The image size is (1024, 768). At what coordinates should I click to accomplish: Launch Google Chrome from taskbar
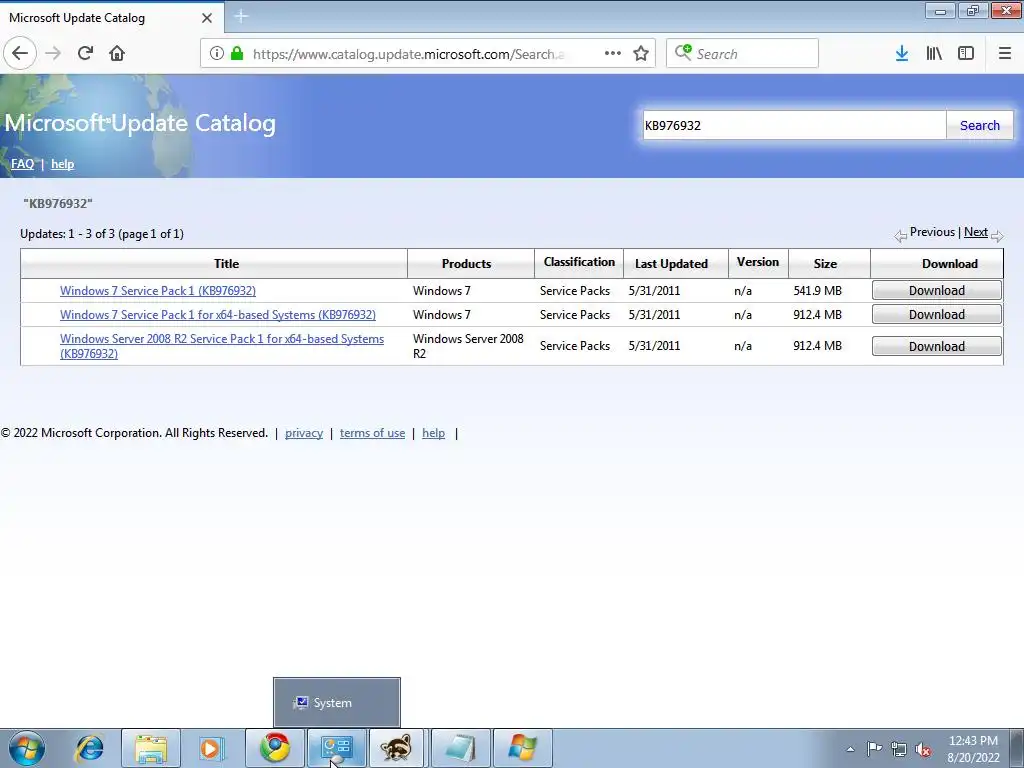[275, 748]
